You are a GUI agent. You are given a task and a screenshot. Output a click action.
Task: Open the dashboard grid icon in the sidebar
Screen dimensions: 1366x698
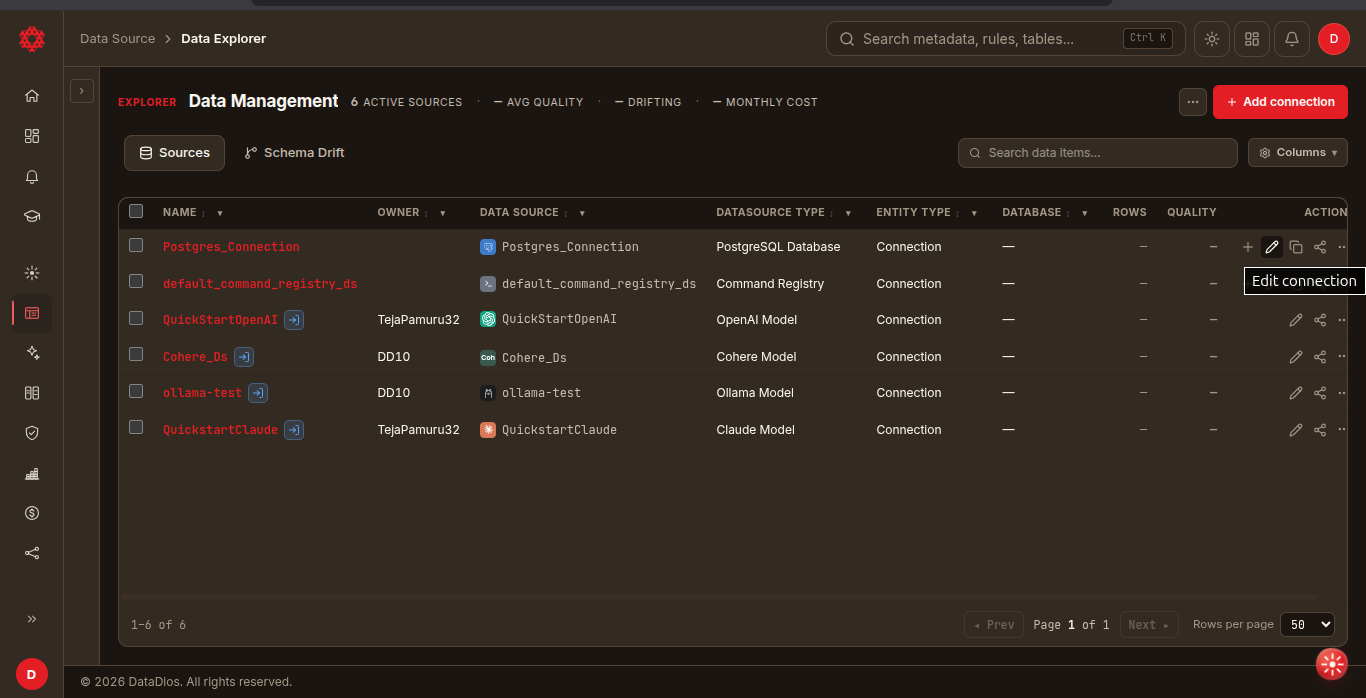click(32, 136)
